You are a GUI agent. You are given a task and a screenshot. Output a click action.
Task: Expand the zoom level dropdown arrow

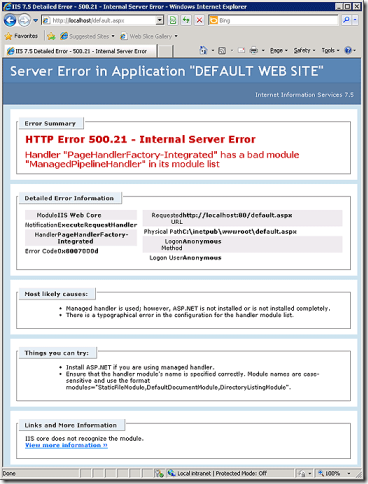coord(349,473)
